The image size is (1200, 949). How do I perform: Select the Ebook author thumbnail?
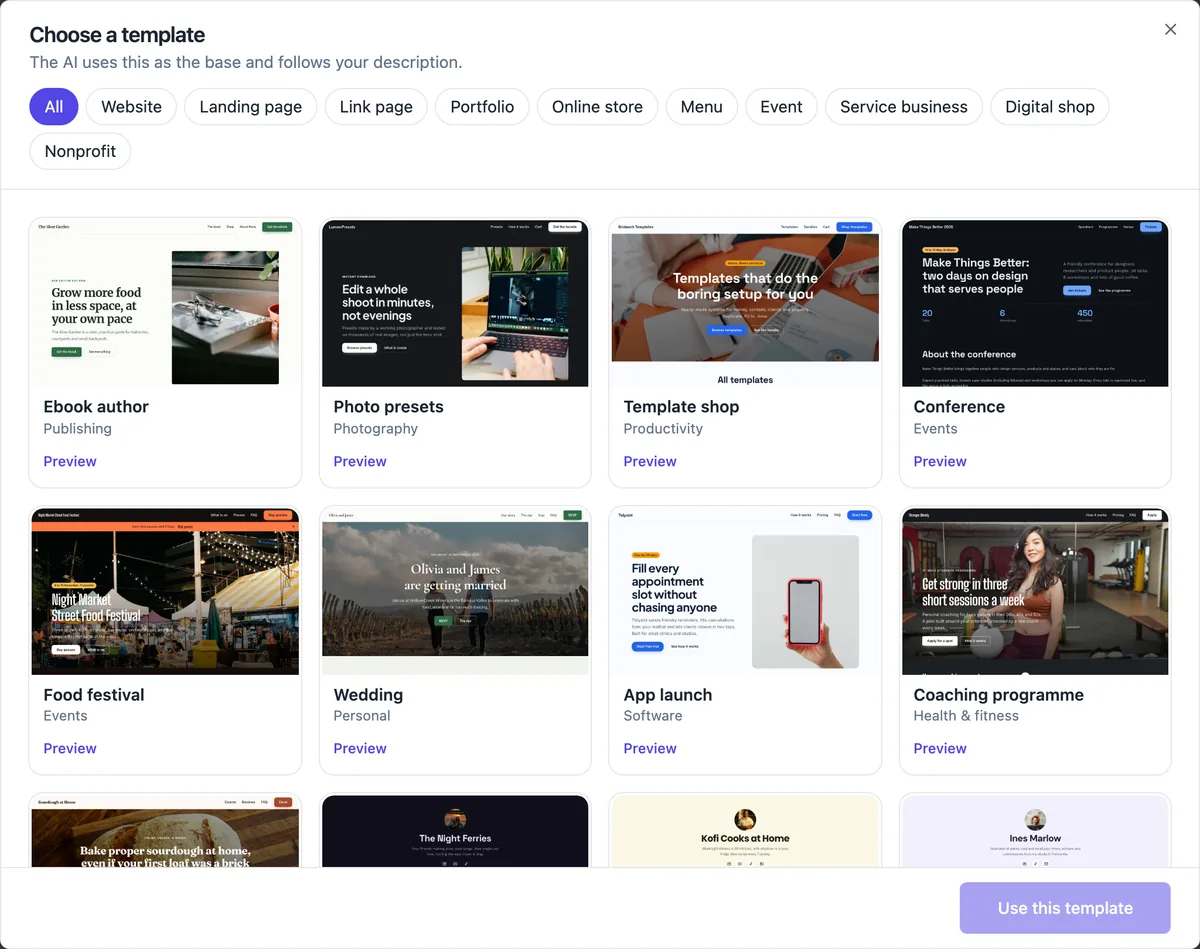[x=165, y=303]
